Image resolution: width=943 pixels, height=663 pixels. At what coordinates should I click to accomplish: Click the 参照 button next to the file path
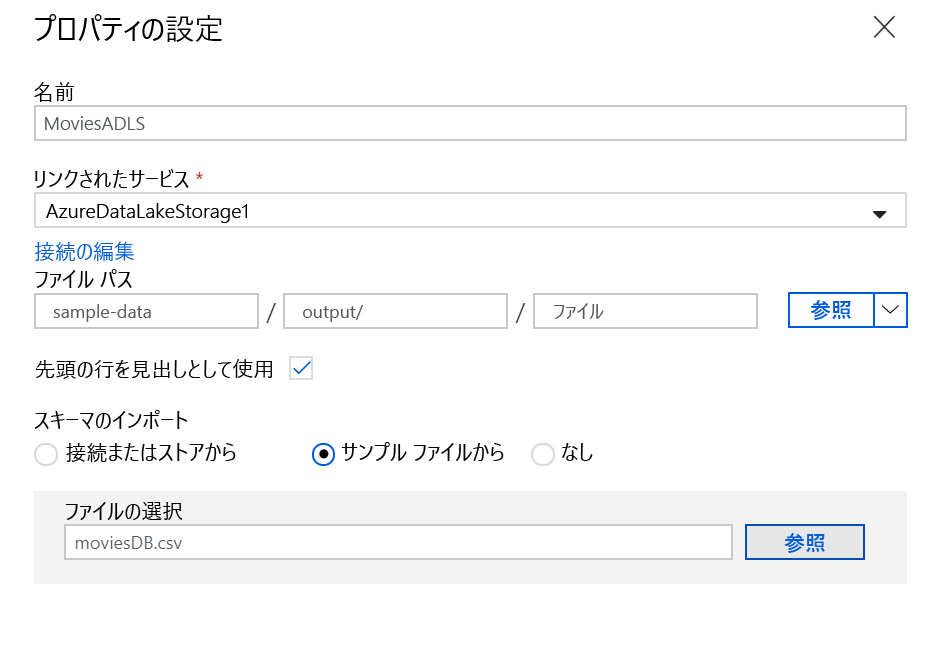pos(830,310)
